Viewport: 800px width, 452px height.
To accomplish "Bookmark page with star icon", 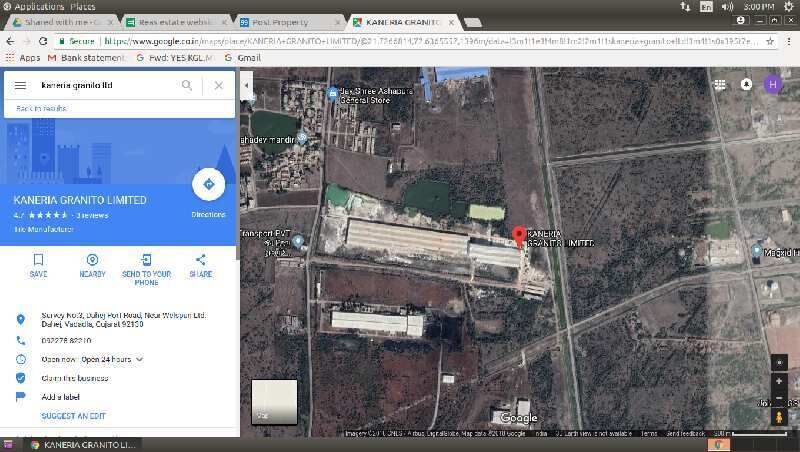I will point(770,41).
